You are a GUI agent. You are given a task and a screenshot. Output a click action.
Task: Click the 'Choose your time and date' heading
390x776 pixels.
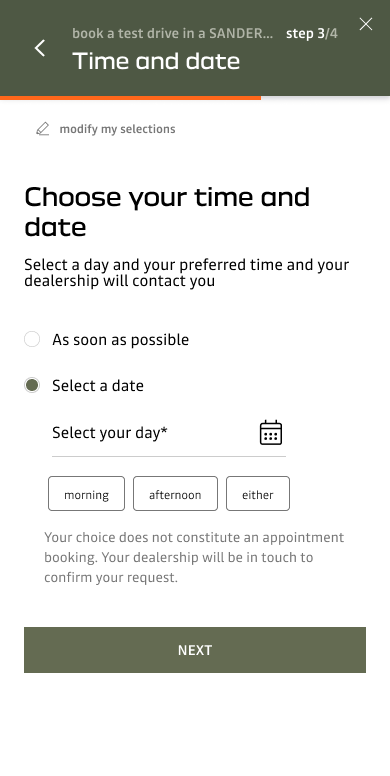coord(167,212)
